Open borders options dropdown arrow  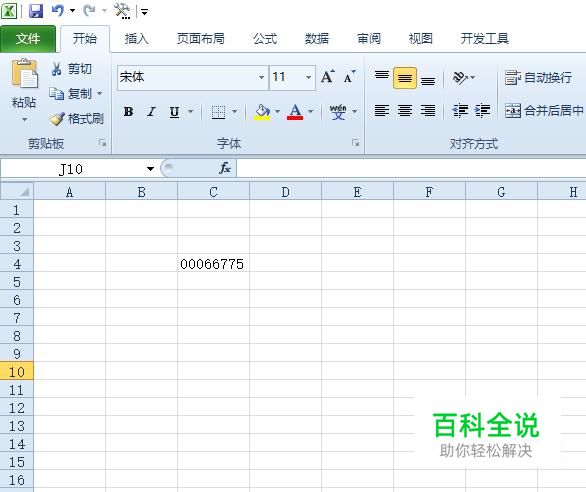[x=235, y=111]
